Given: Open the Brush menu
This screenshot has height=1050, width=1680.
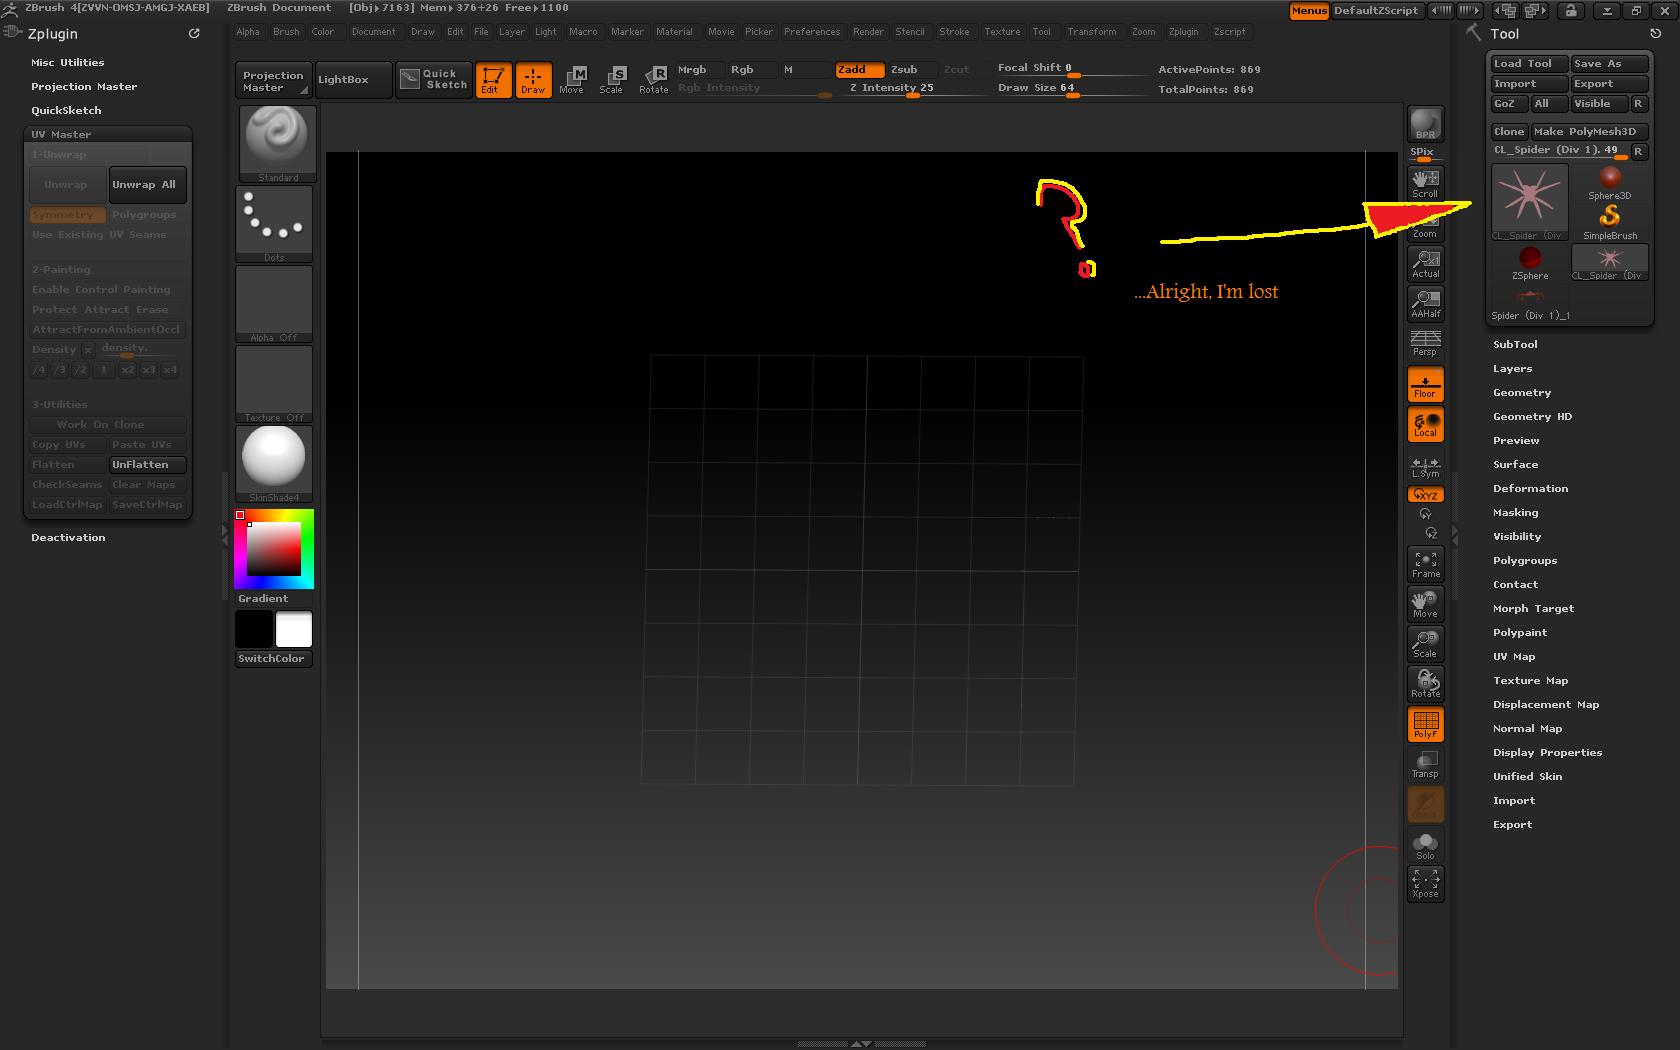Looking at the screenshot, I should click(286, 32).
